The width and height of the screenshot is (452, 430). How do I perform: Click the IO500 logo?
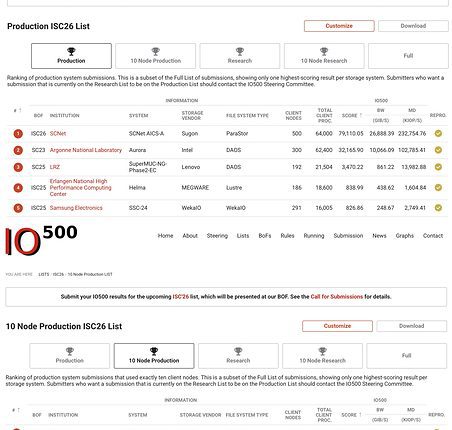coord(41,240)
